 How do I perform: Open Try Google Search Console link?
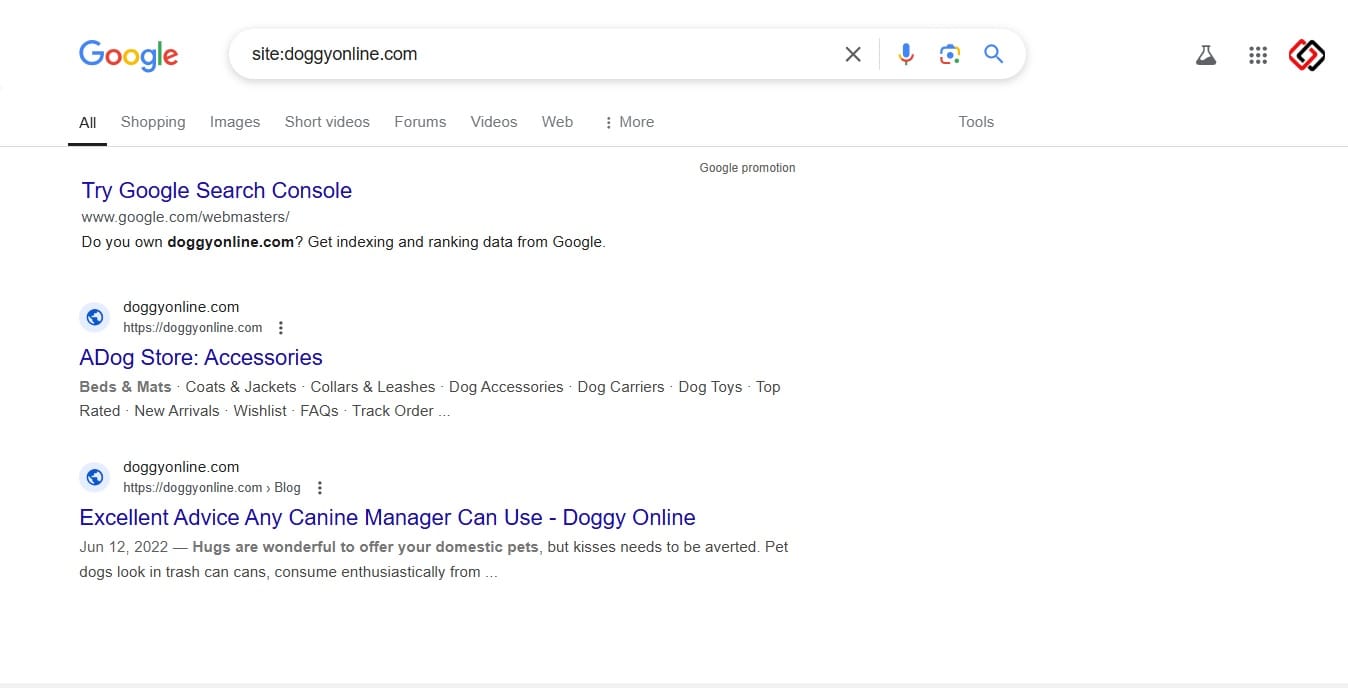(217, 191)
